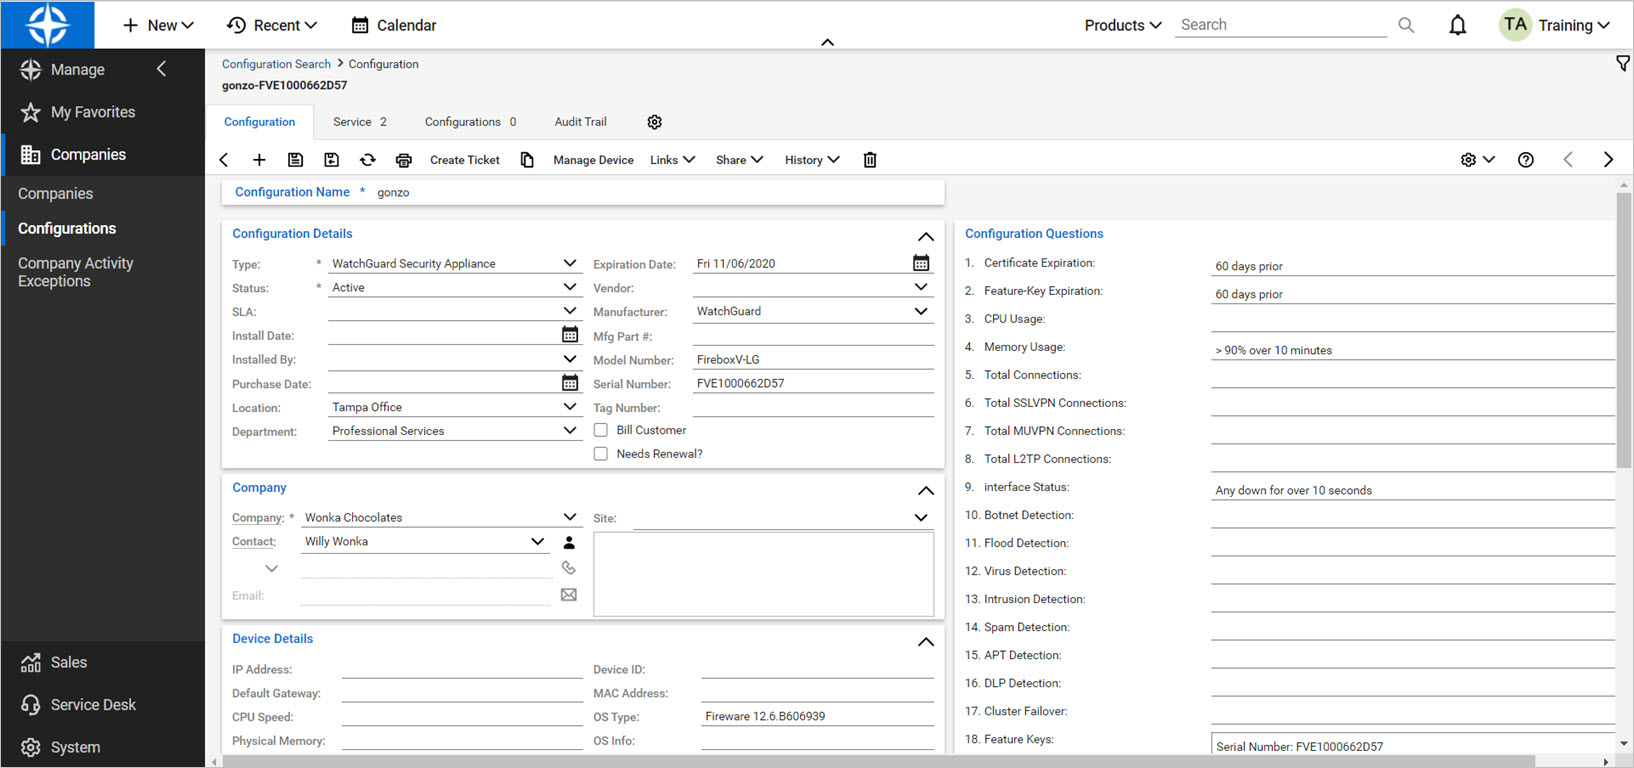Expand the Manufacturer dropdown showing WatchGuard
Screen dimensions: 1634x768
pyautogui.click(x=920, y=311)
